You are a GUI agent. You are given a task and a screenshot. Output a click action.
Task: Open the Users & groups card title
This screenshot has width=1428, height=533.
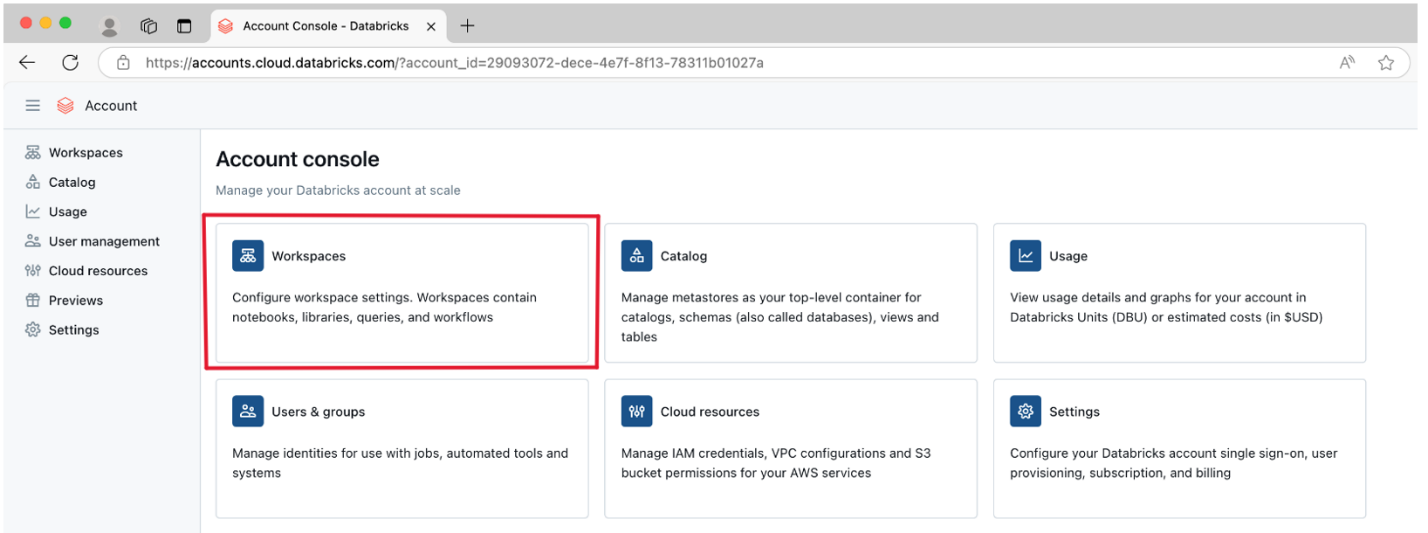click(x=318, y=411)
